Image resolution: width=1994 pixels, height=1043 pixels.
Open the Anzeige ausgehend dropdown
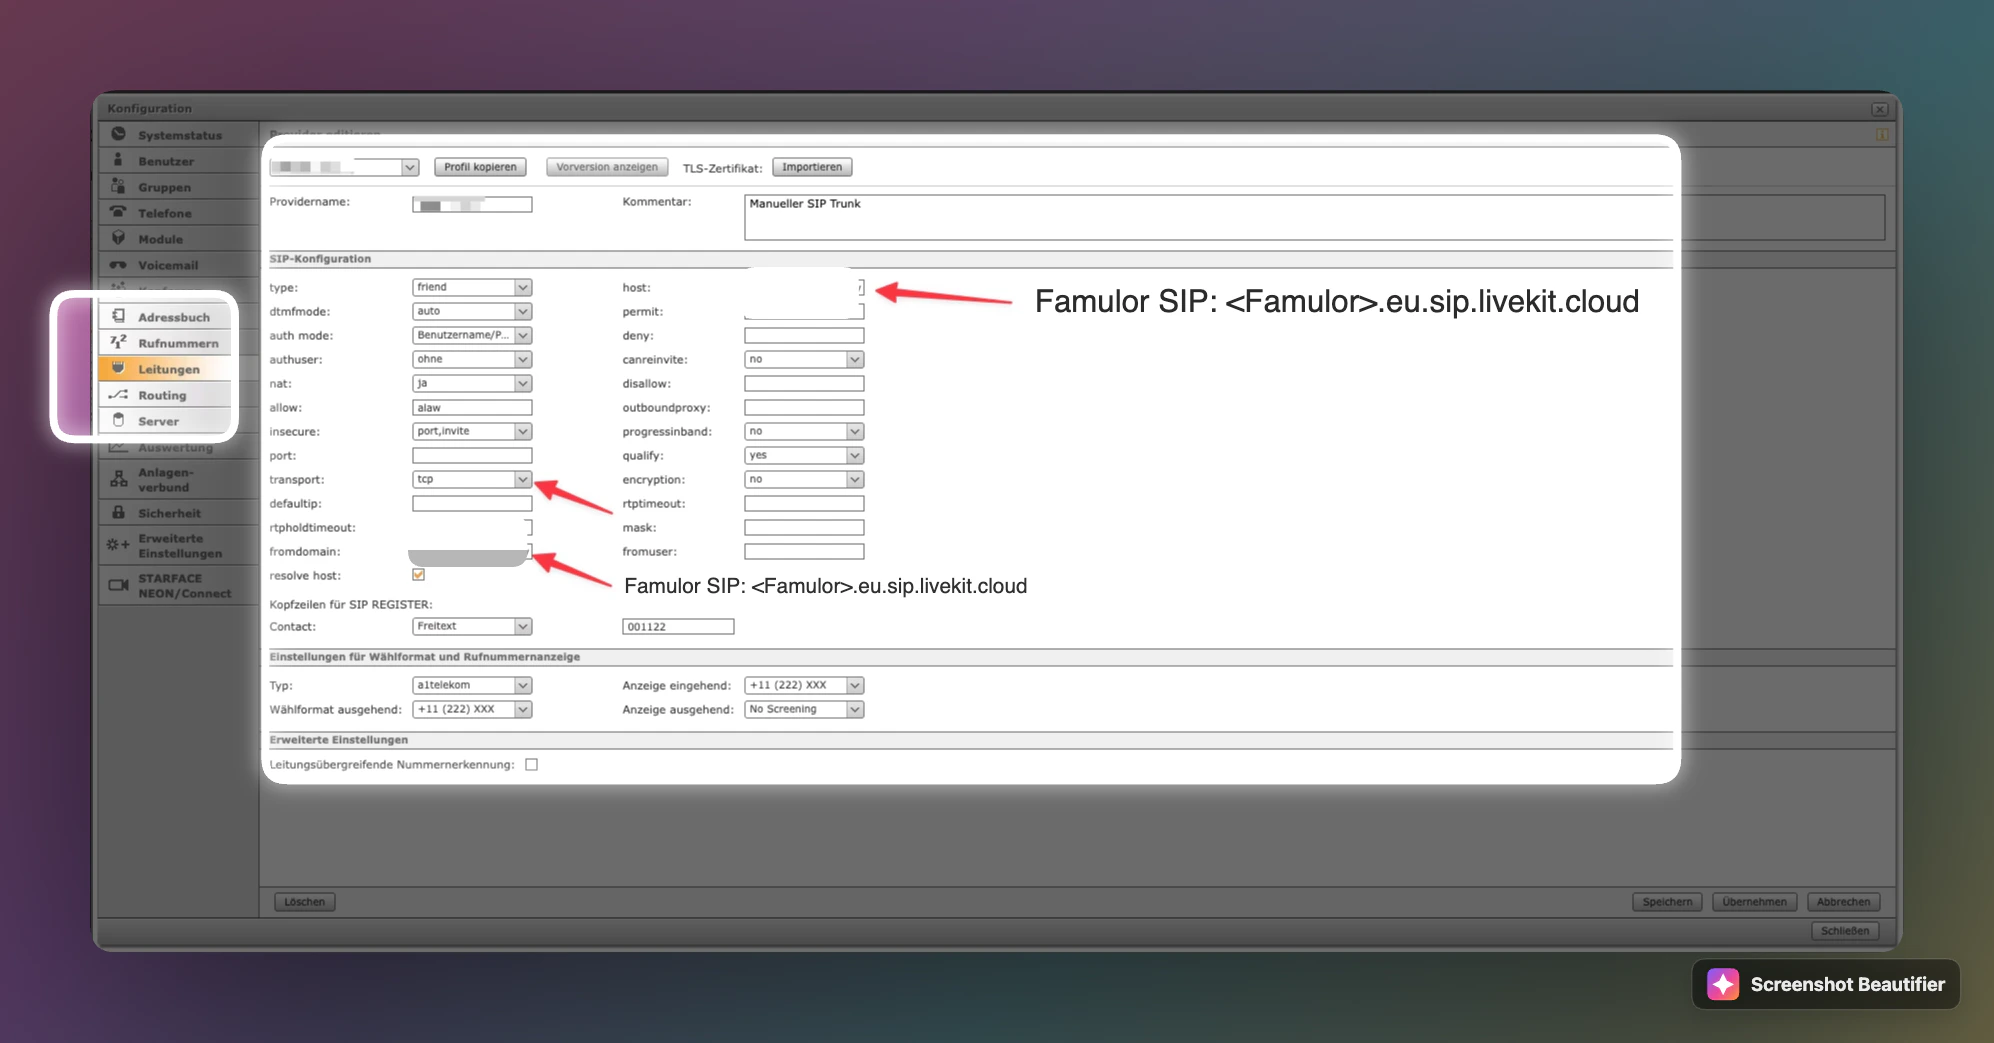click(804, 709)
